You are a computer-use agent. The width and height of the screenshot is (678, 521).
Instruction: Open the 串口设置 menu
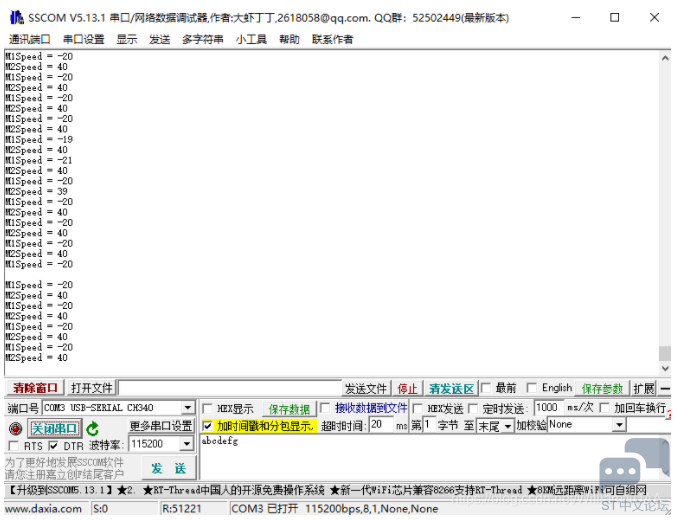84,39
